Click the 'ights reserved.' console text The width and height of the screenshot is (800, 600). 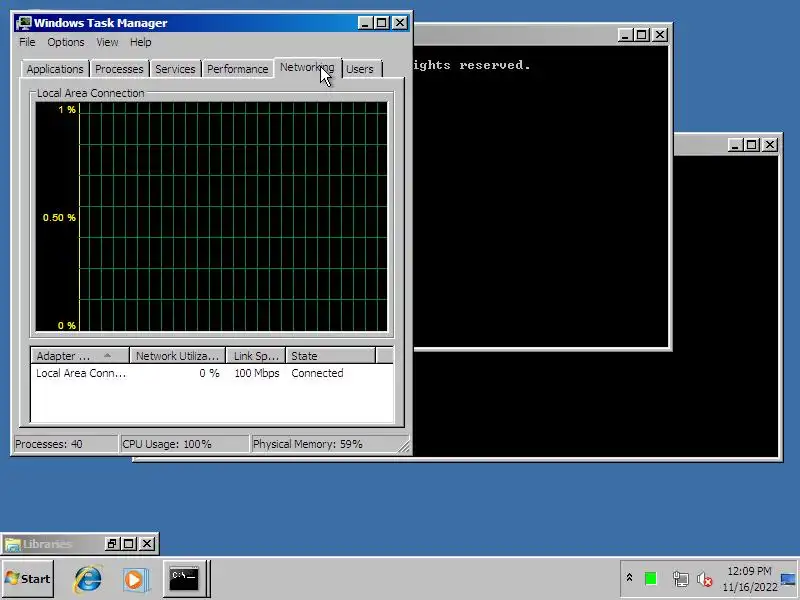(472, 65)
